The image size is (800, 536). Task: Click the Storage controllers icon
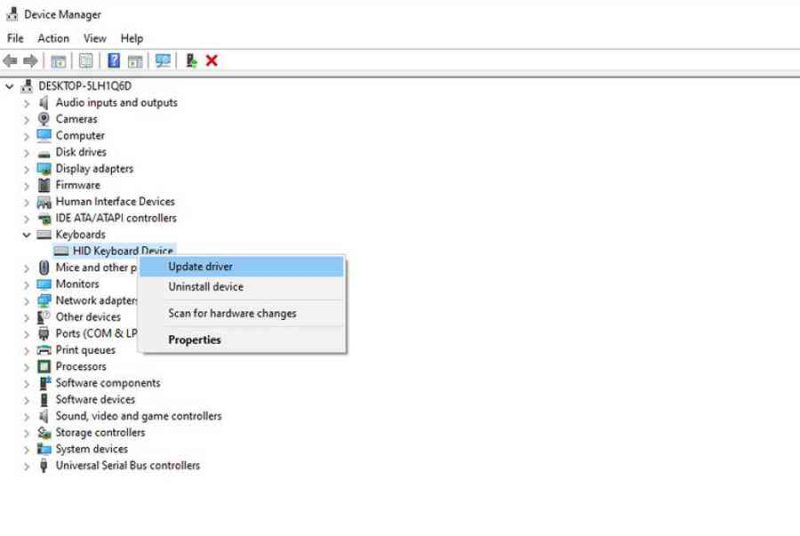[x=44, y=432]
